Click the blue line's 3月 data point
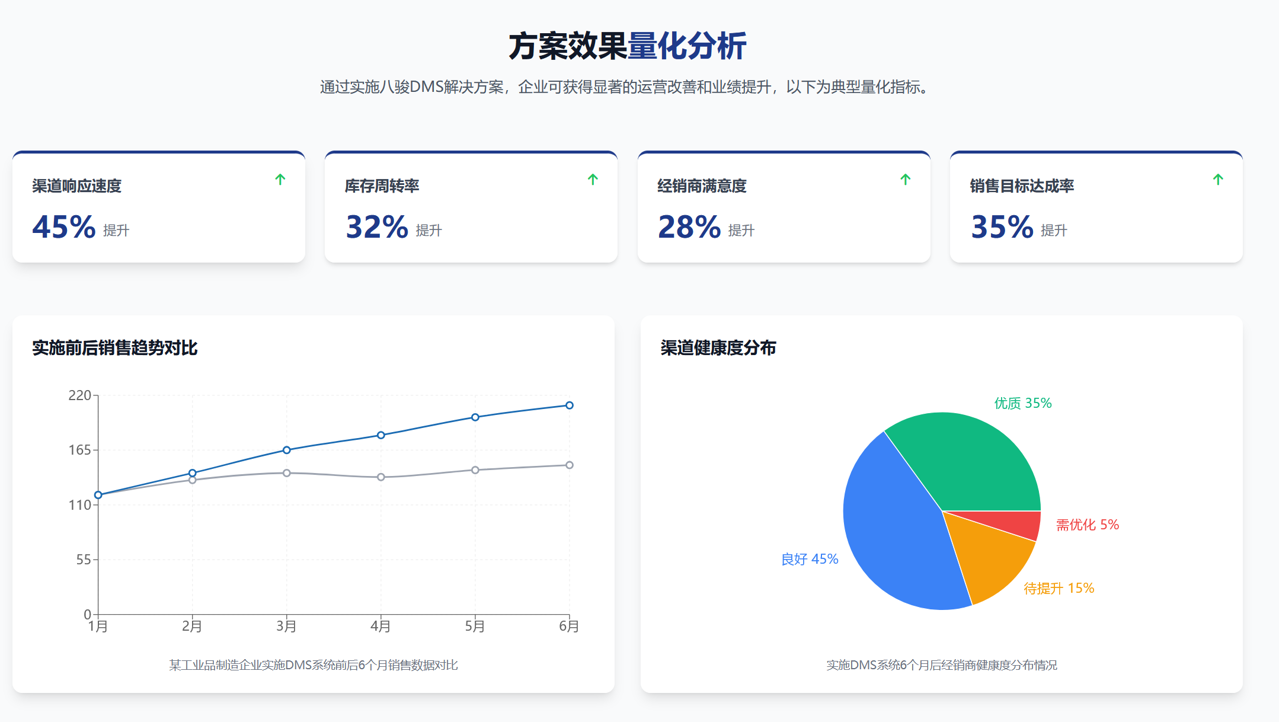This screenshot has width=1279, height=722. [x=287, y=450]
